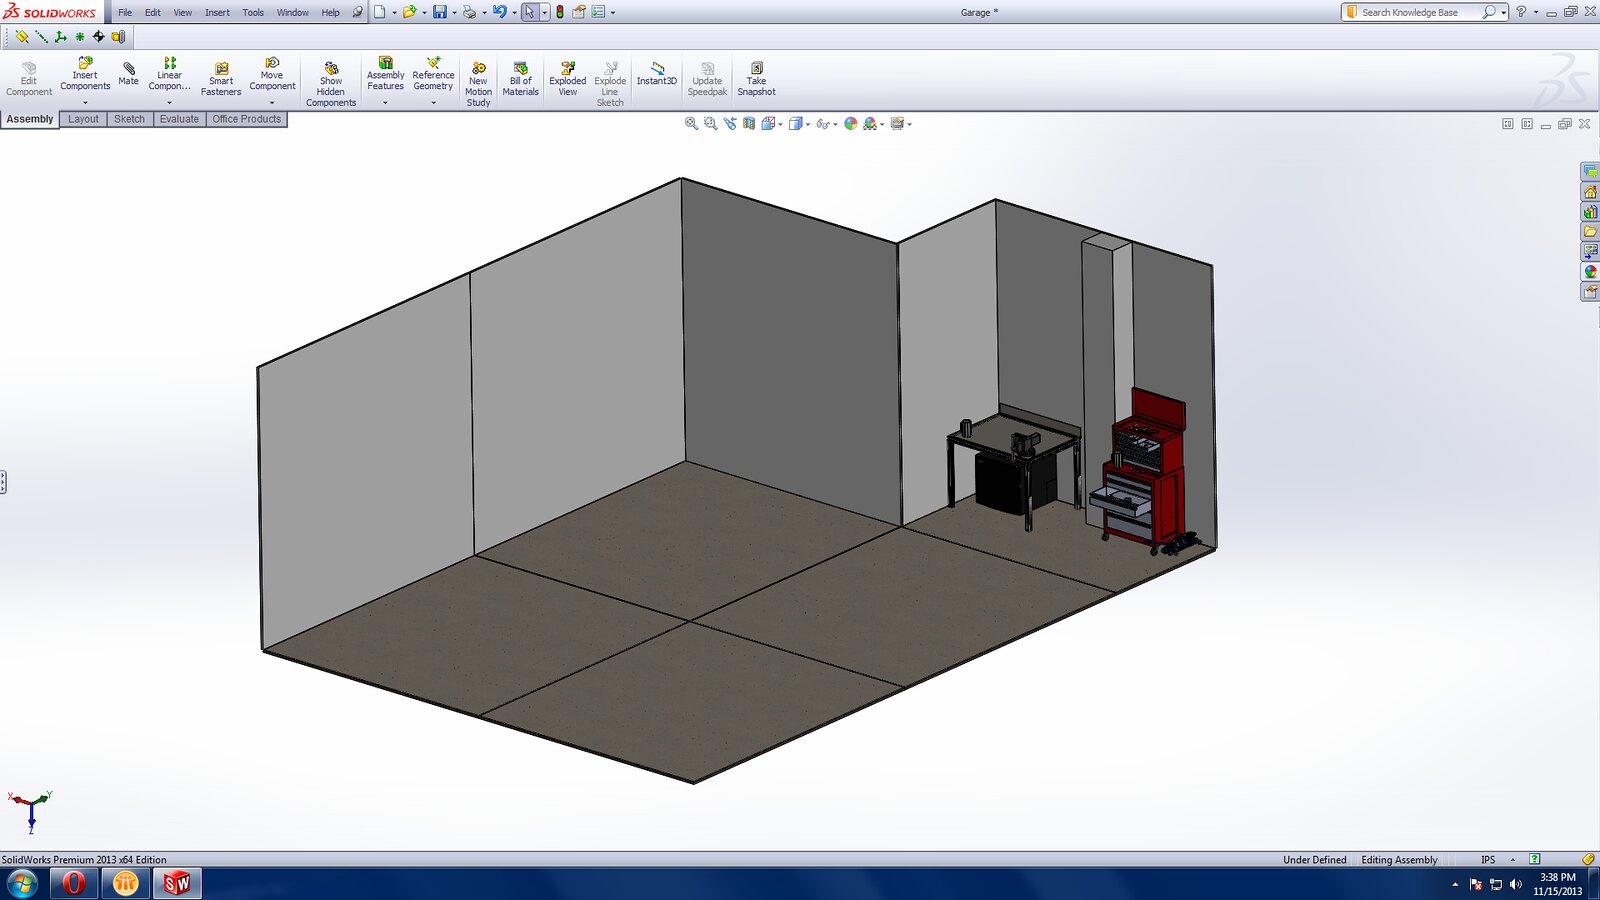Toggle the Section View icon
The height and width of the screenshot is (900, 1600).
(x=749, y=124)
